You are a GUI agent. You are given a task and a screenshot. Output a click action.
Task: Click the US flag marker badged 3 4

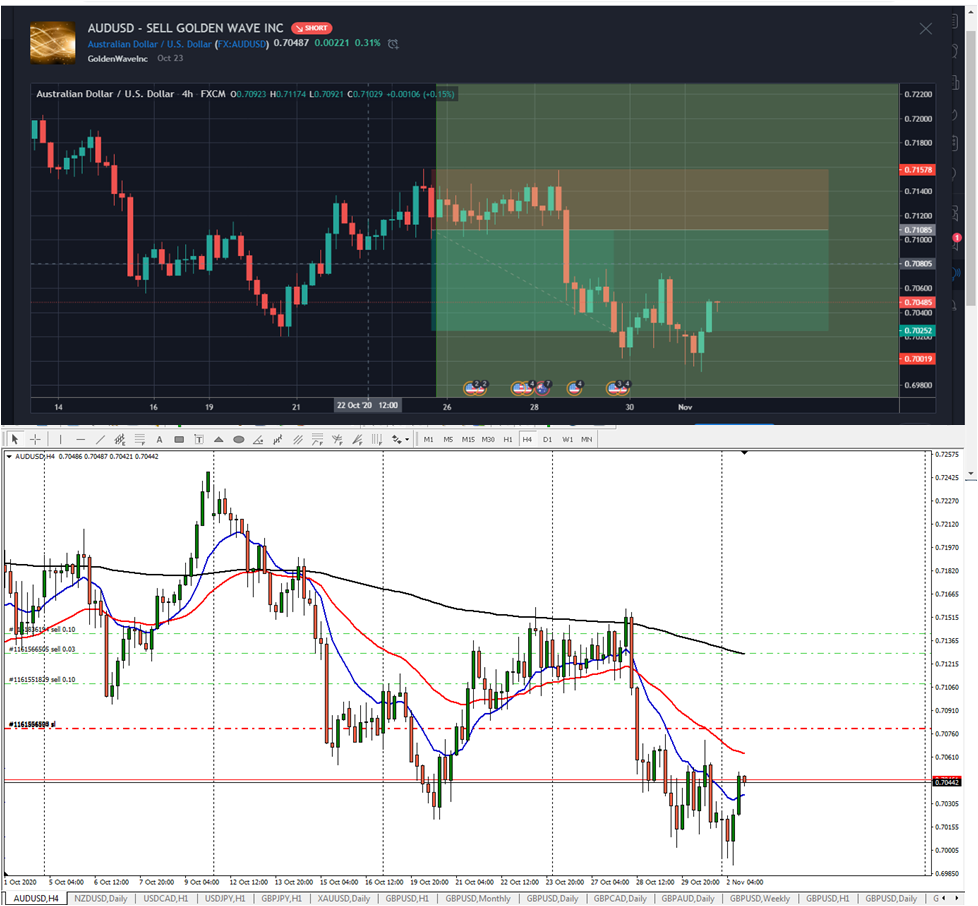pos(618,388)
